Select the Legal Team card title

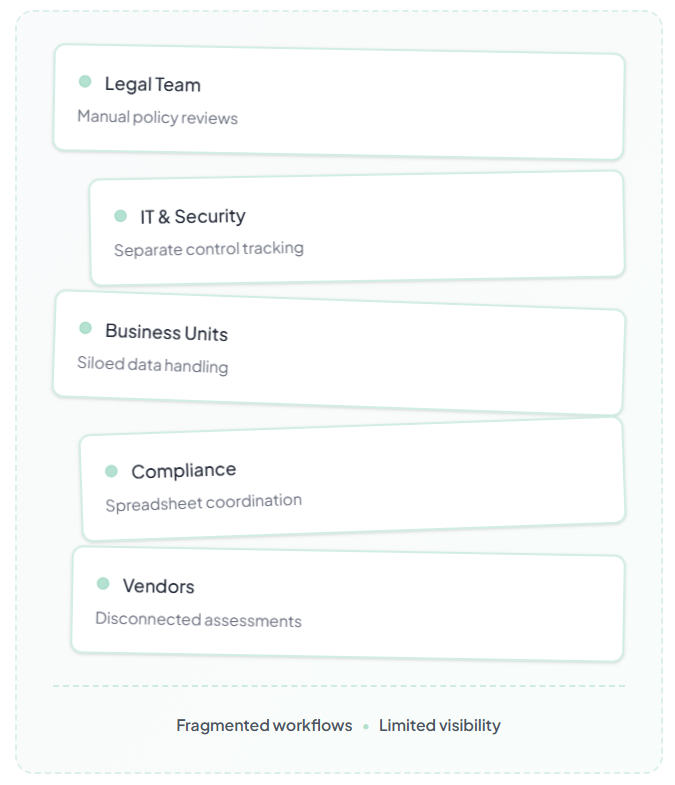152,85
